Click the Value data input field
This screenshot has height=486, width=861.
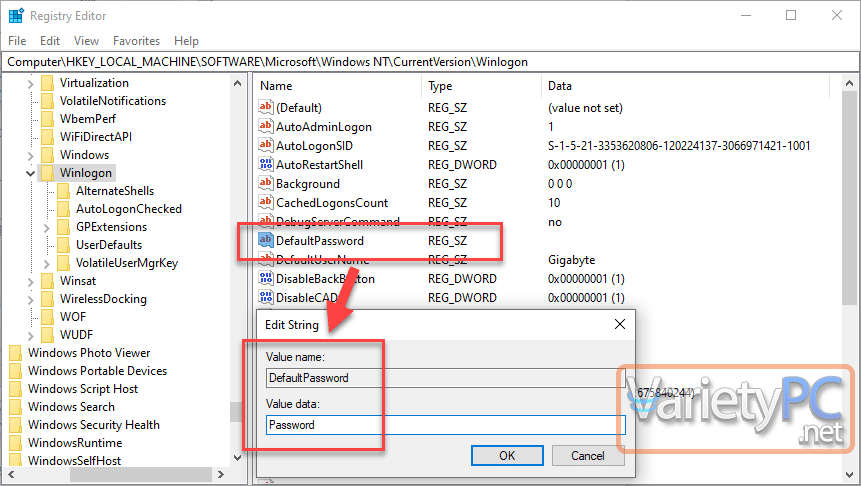click(x=445, y=424)
